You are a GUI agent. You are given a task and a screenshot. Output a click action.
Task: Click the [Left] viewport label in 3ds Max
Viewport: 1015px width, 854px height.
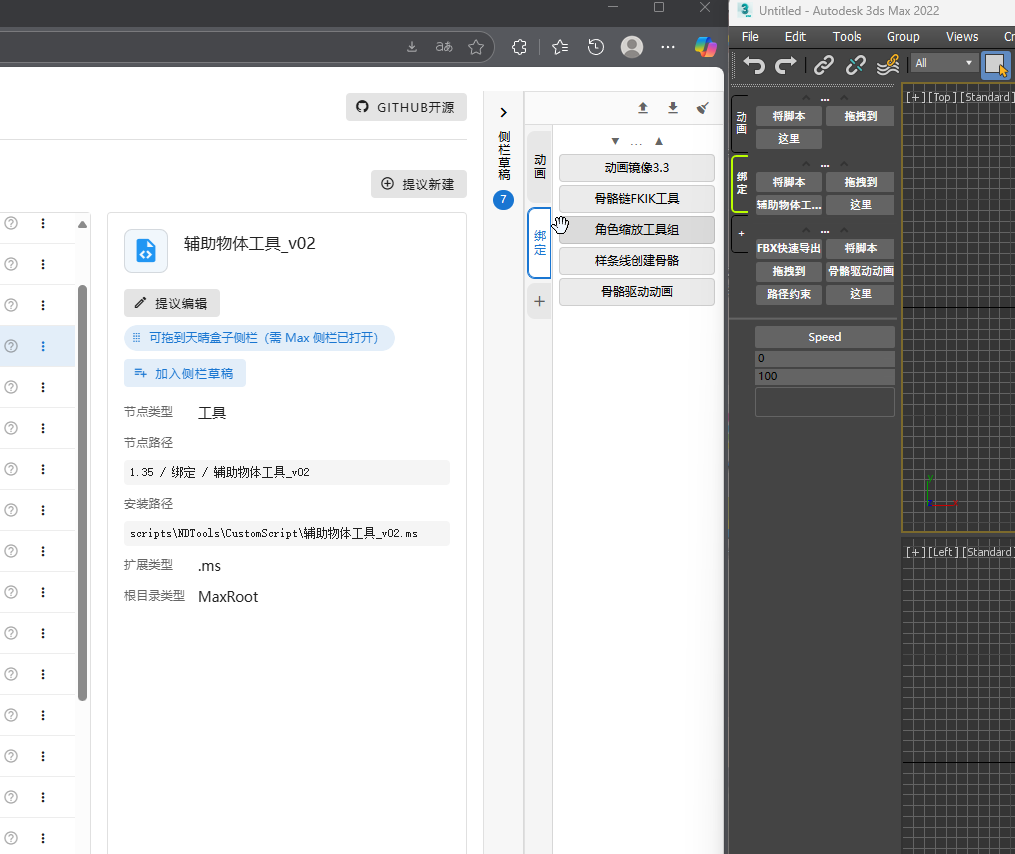[x=942, y=552]
